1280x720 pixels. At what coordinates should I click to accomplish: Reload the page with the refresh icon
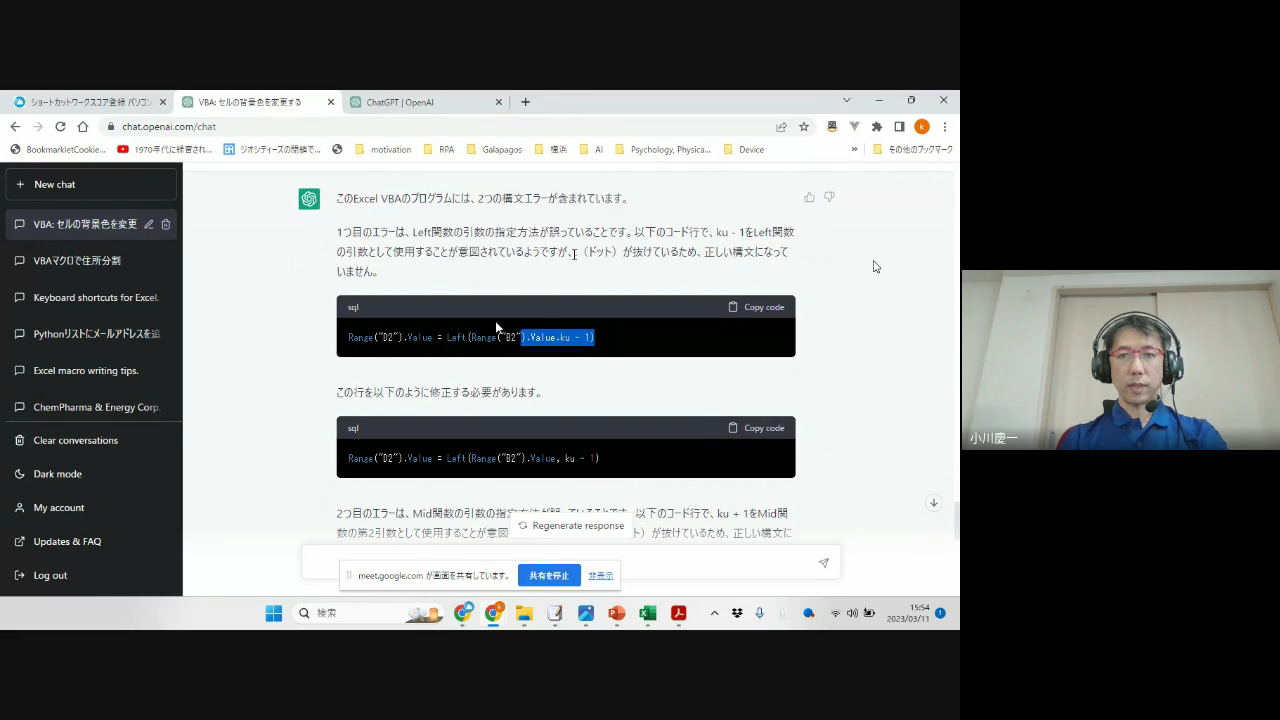coord(60,127)
